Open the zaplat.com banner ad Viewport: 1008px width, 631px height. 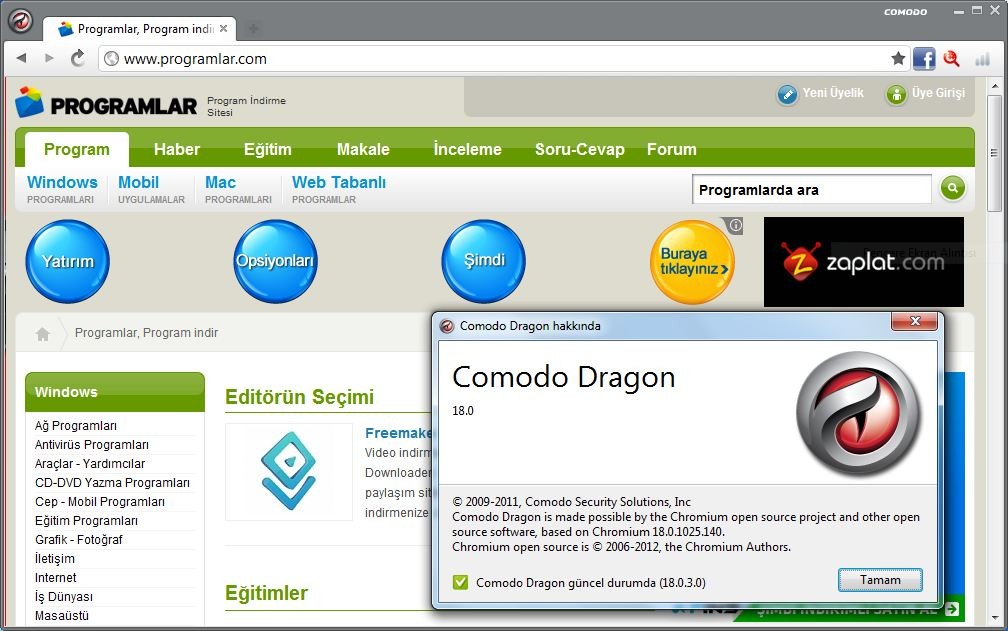point(863,262)
